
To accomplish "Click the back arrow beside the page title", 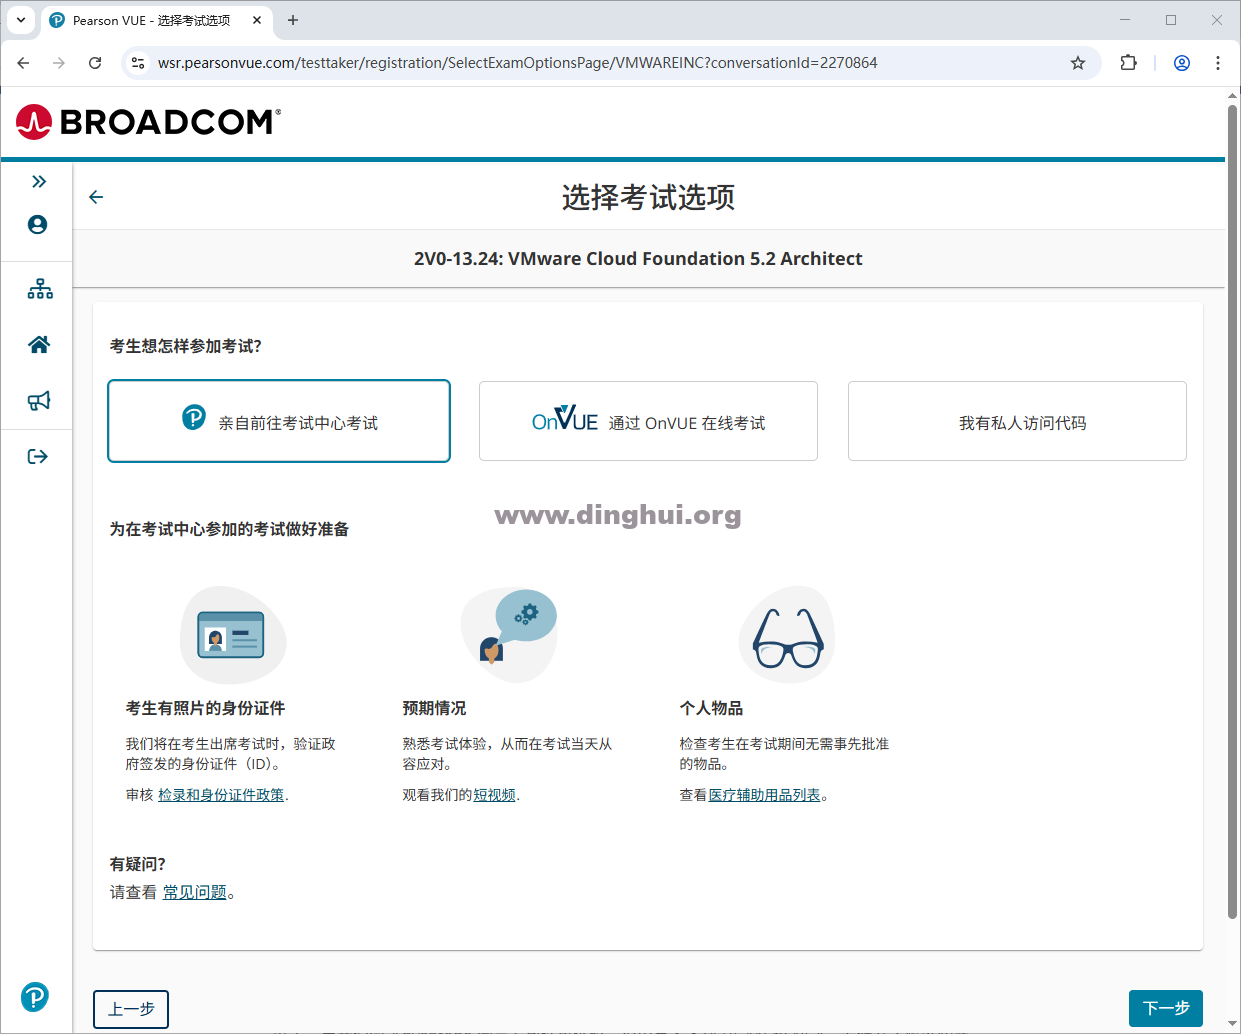I will [96, 197].
